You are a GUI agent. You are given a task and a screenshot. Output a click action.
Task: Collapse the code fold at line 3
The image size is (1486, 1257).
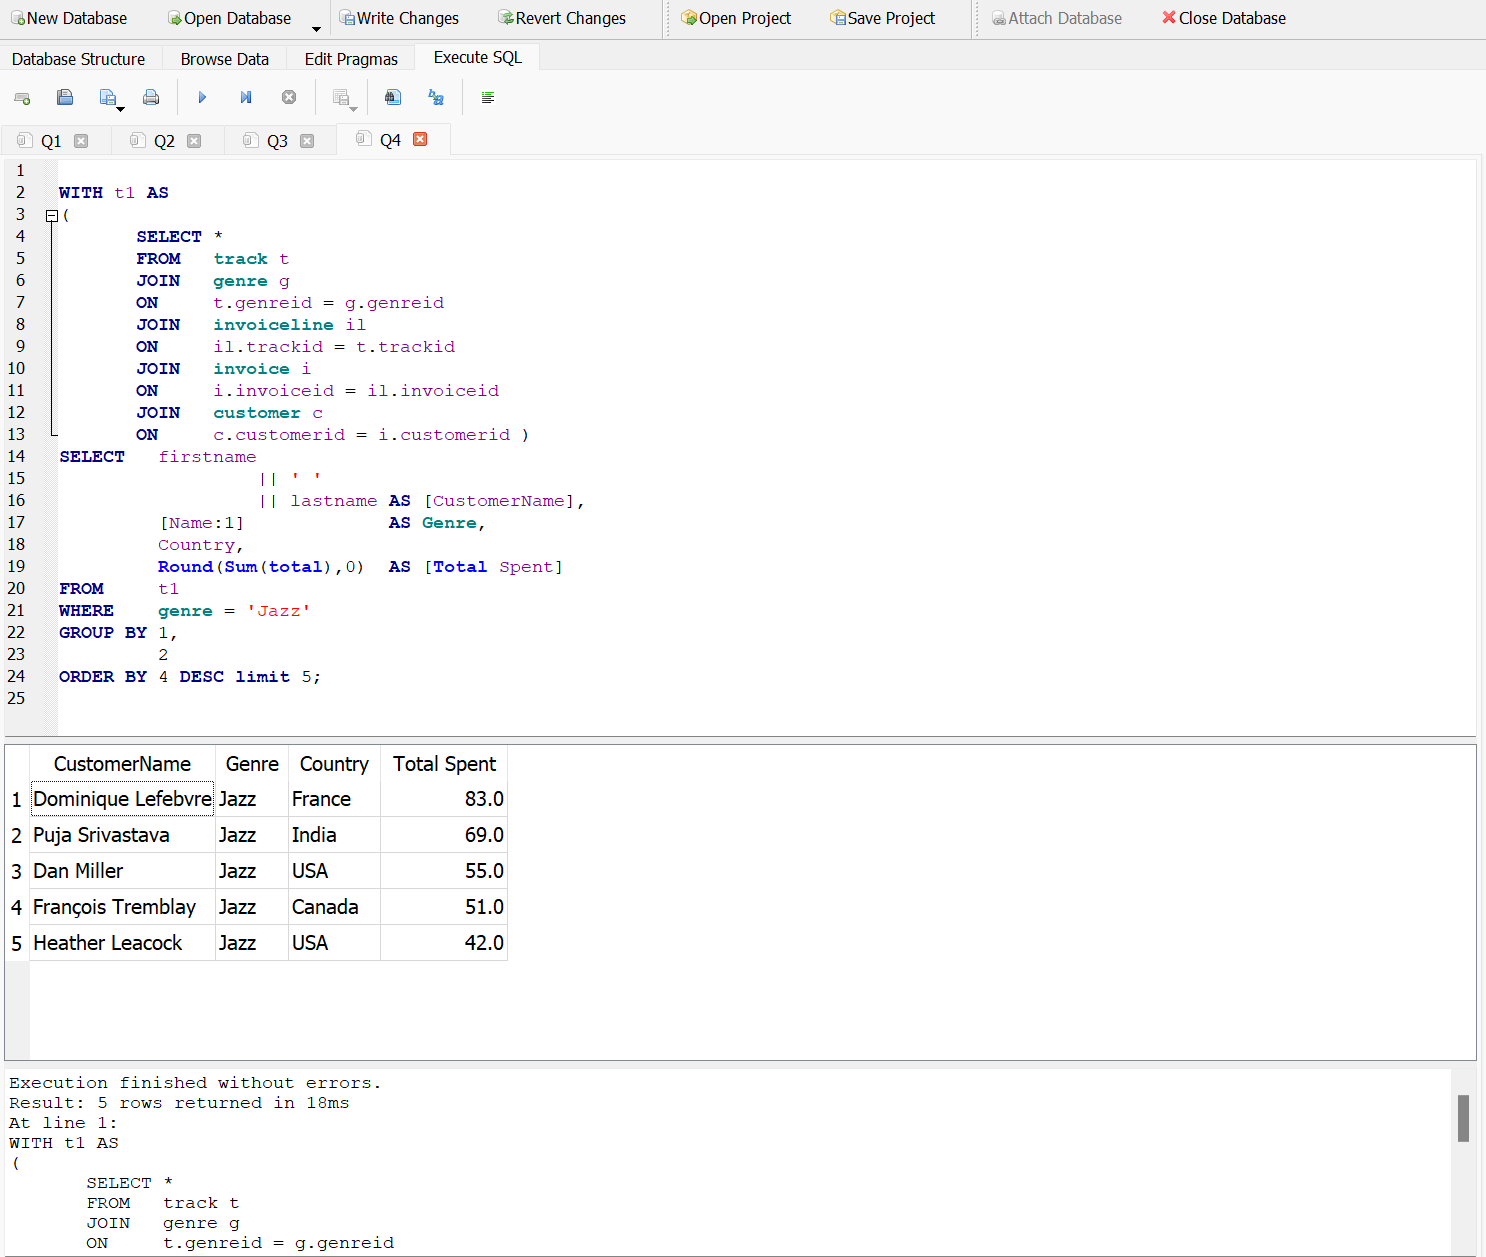pos(51,215)
